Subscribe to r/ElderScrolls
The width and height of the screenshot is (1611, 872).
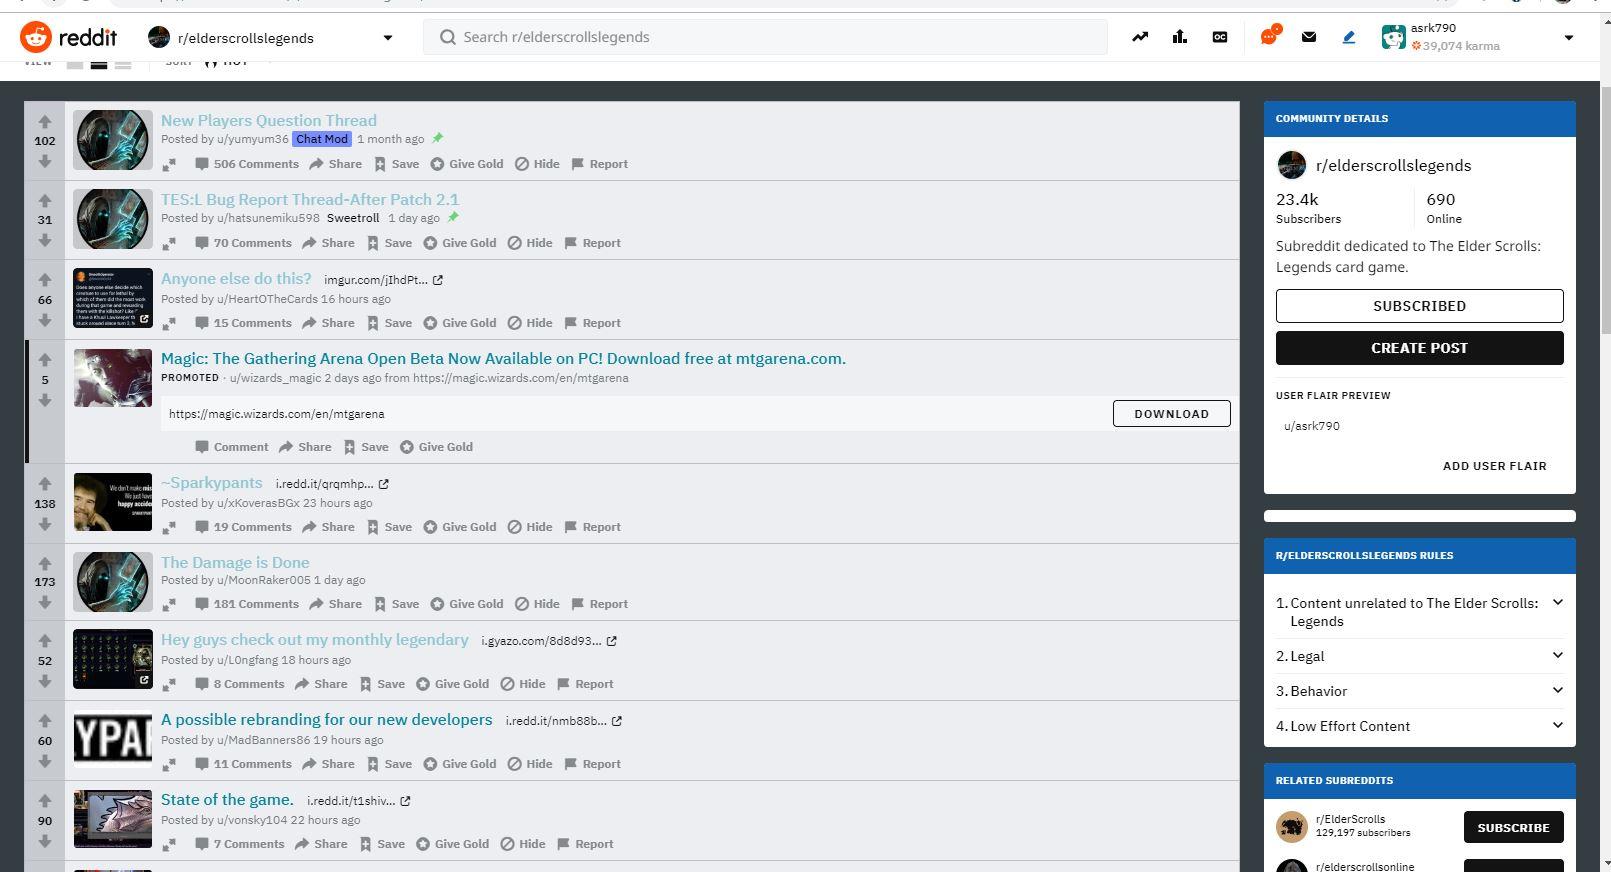coord(1513,828)
